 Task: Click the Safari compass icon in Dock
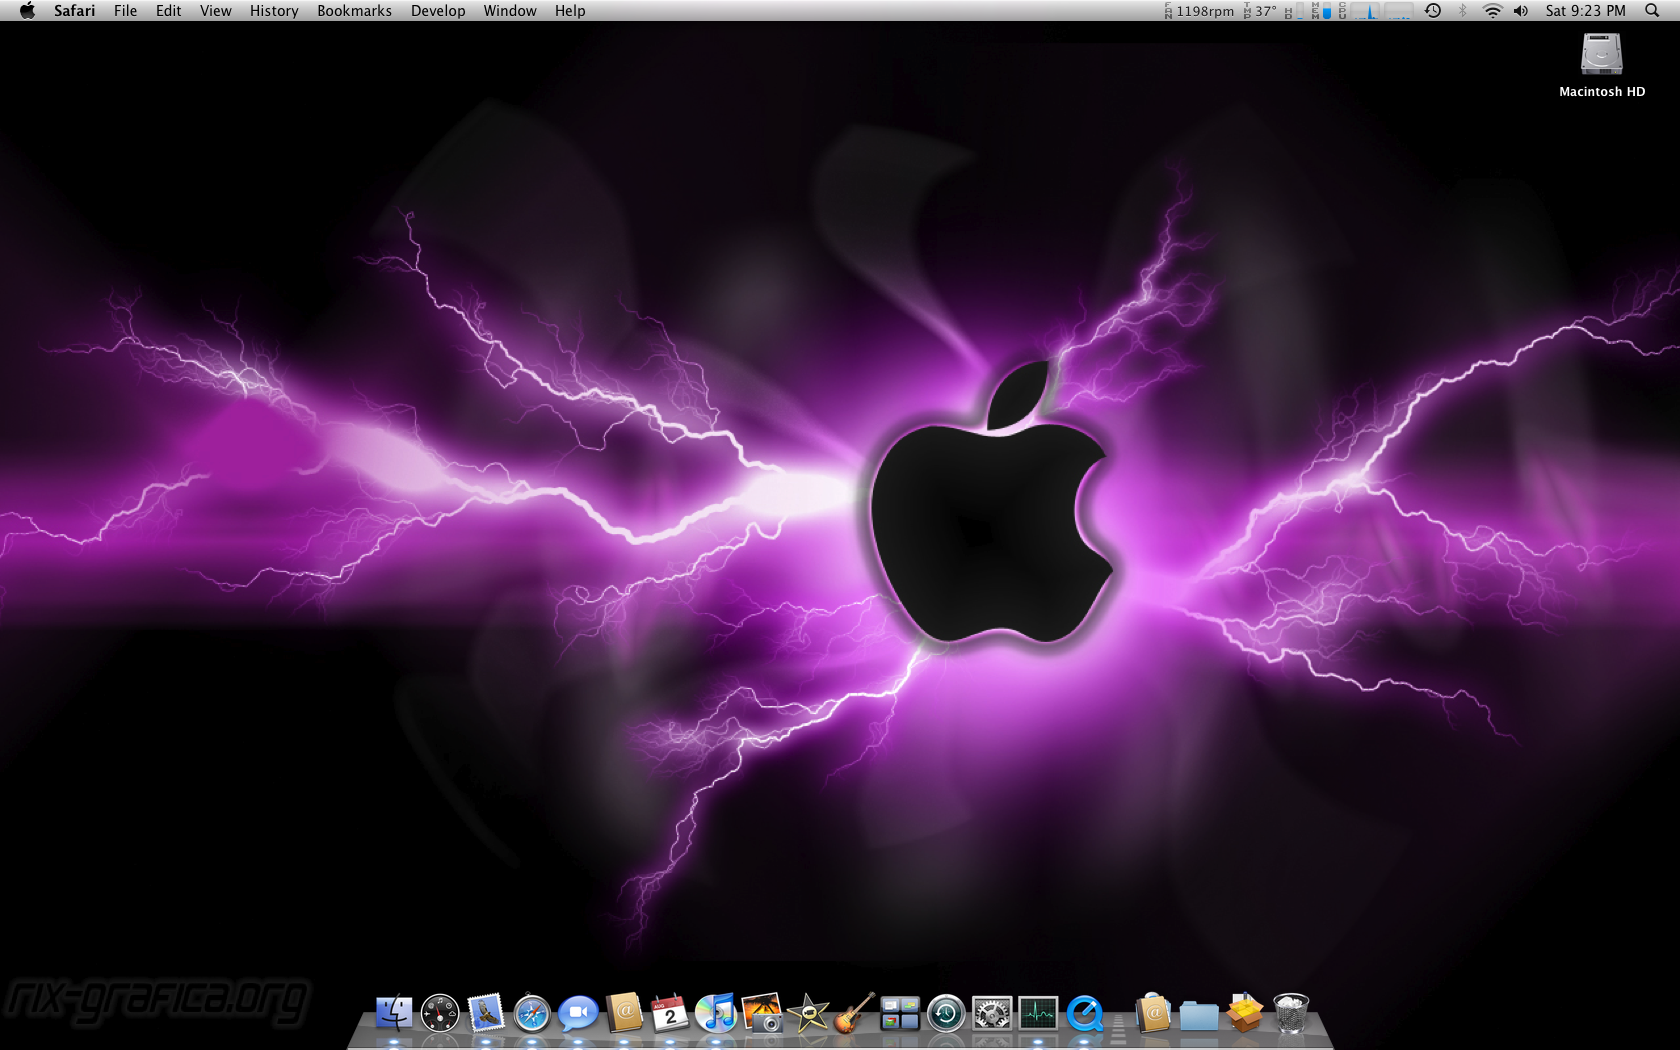tap(532, 1013)
